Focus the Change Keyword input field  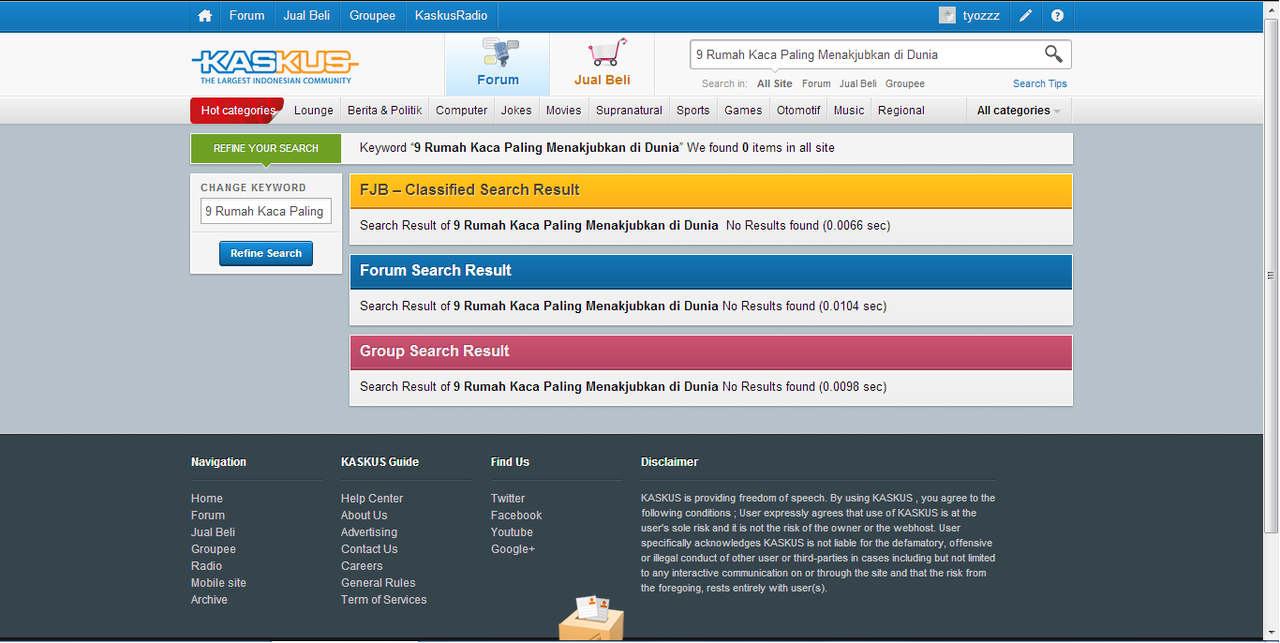(x=266, y=211)
